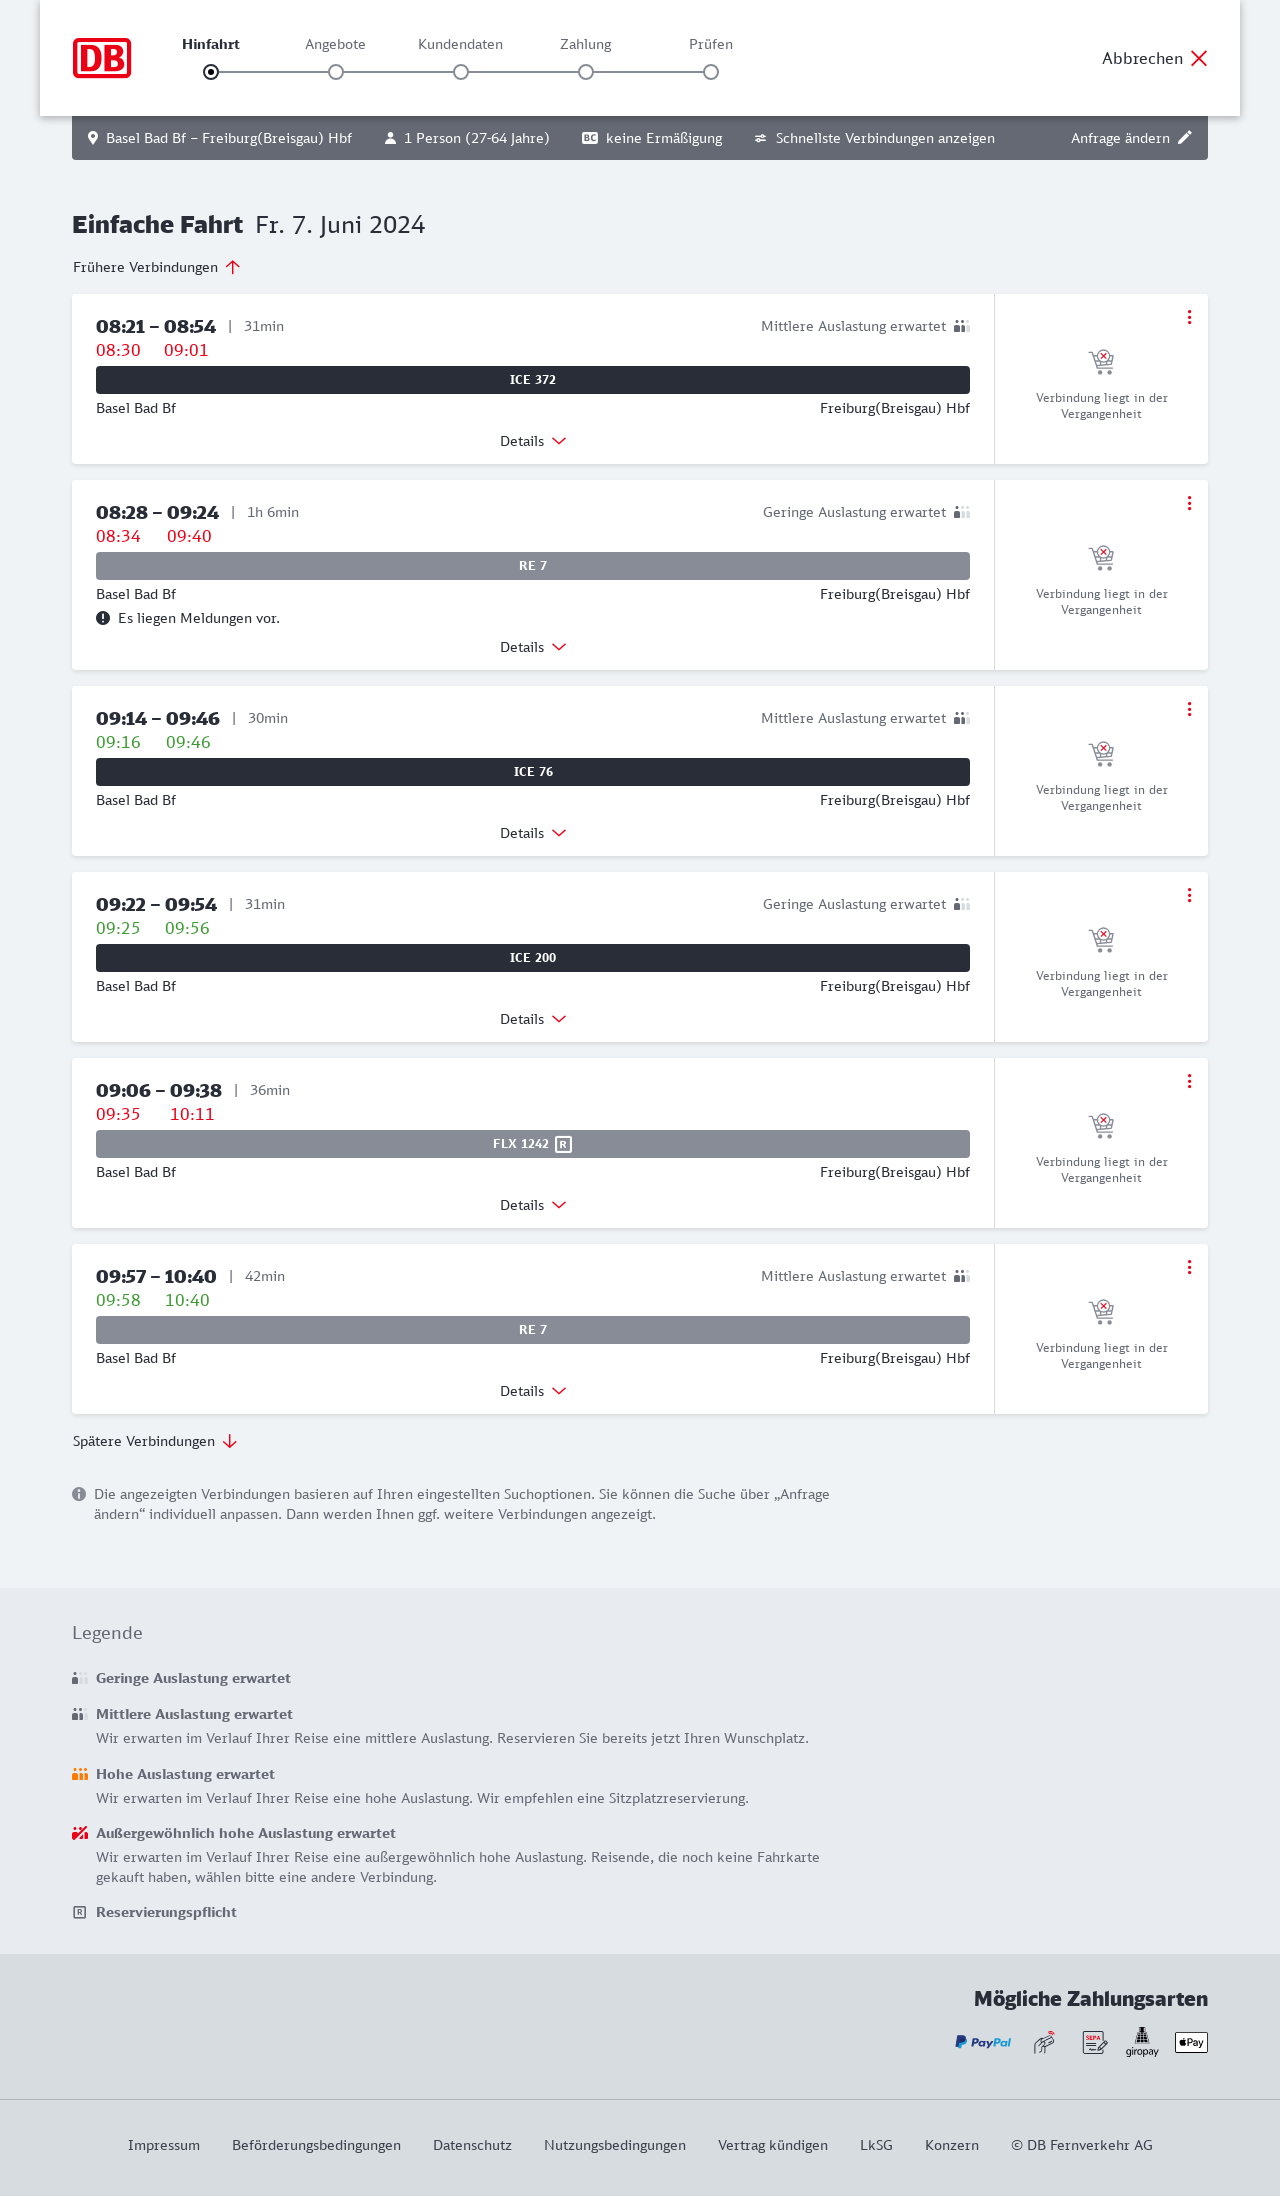This screenshot has width=1280, height=2196.
Task: Open the Impressum footer link
Action: [164, 2145]
